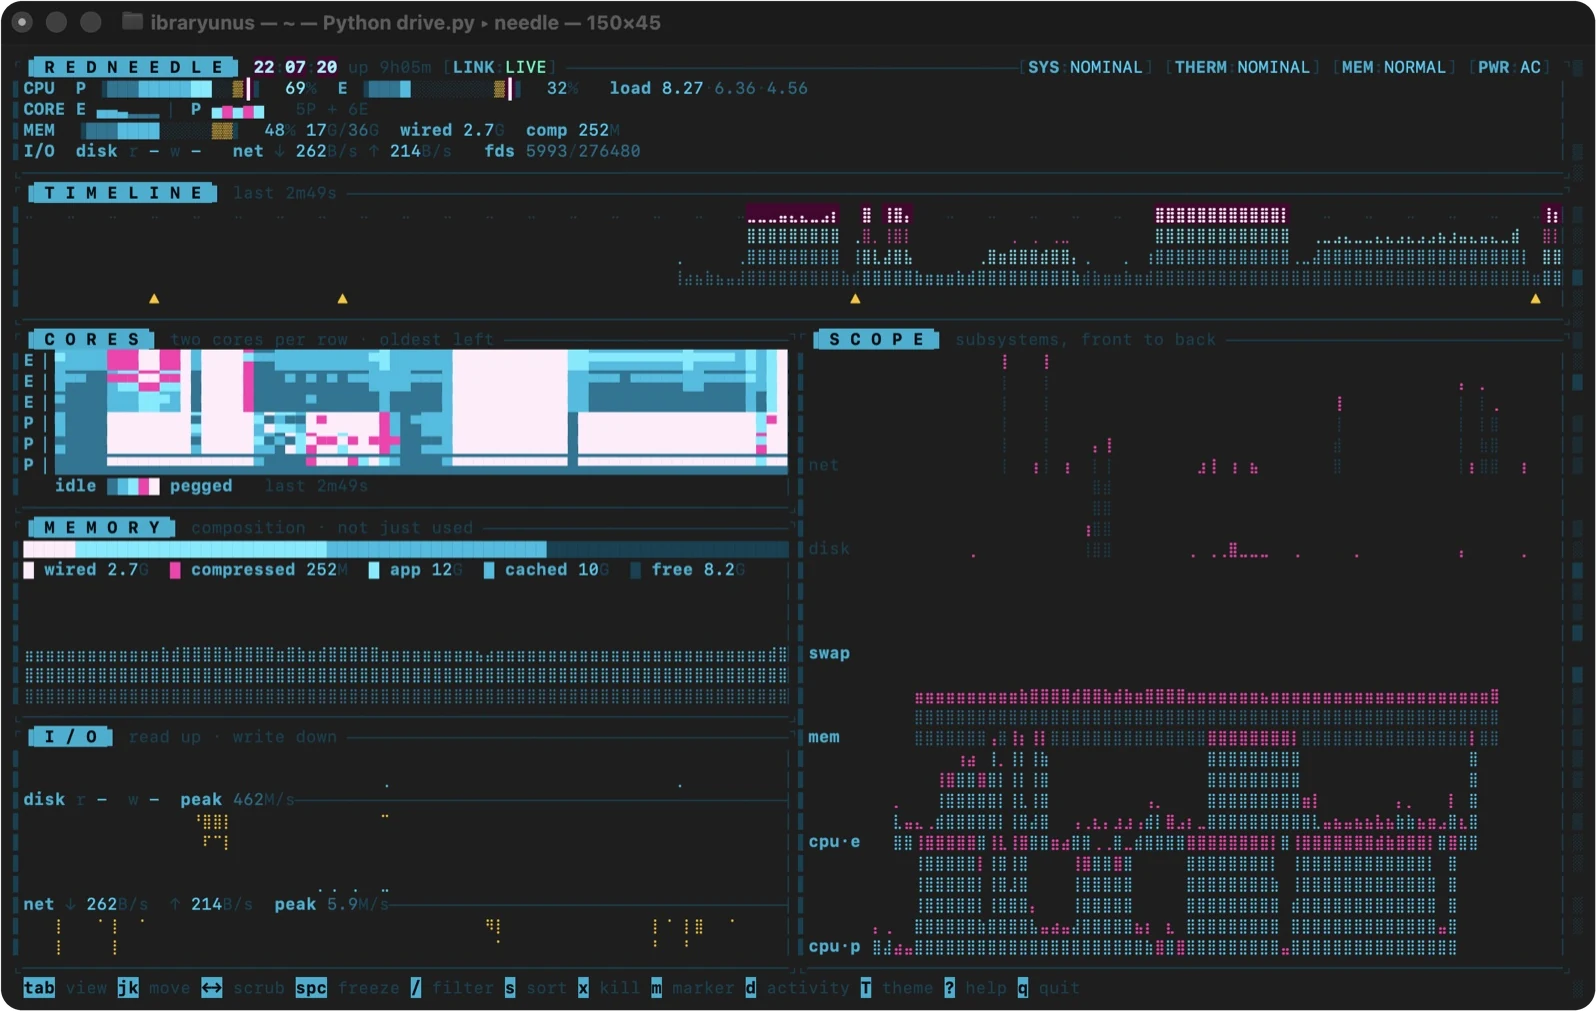This screenshot has width=1596, height=1011.
Task: Click the 'fds 5993/276480' value
Action: click(562, 151)
